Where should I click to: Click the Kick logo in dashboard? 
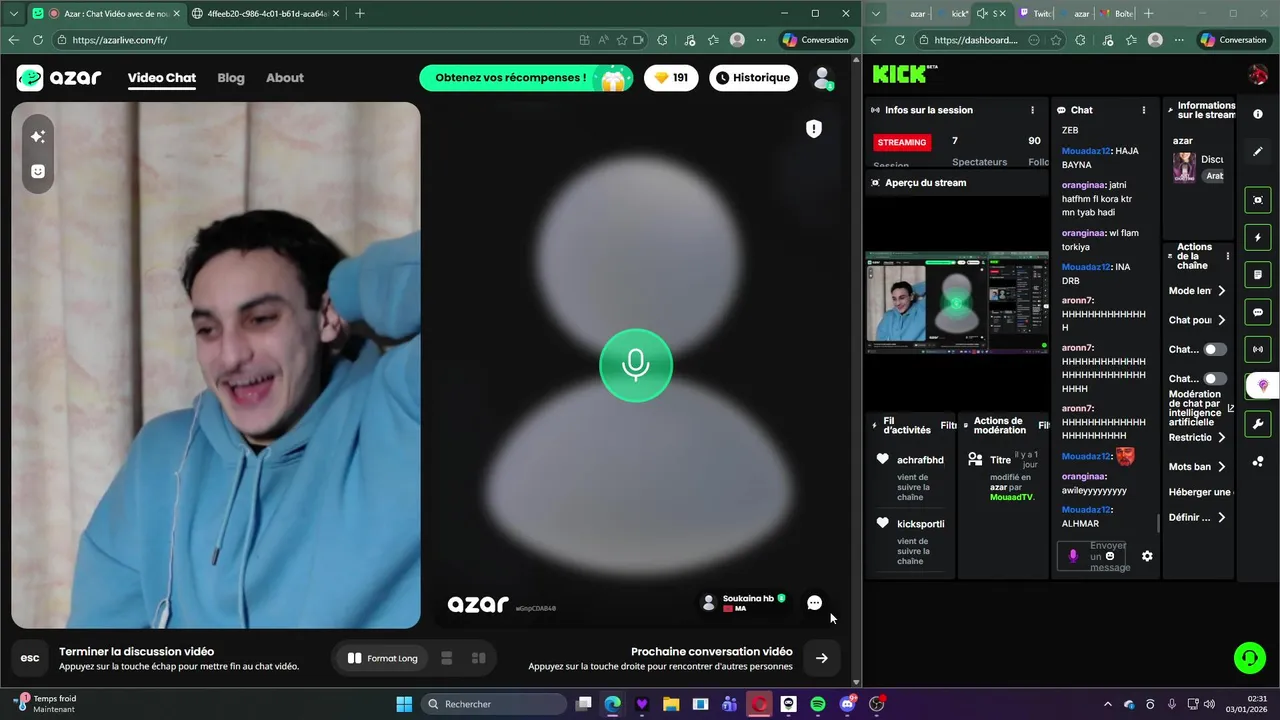click(903, 74)
